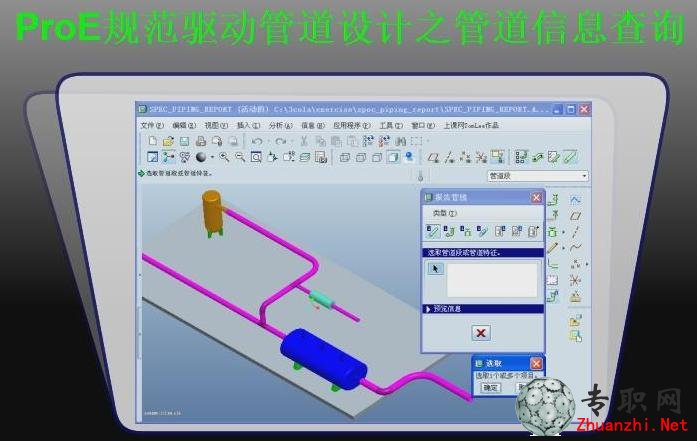The image size is (697, 441).
Task: Click the Save disk icon
Action: point(184,141)
